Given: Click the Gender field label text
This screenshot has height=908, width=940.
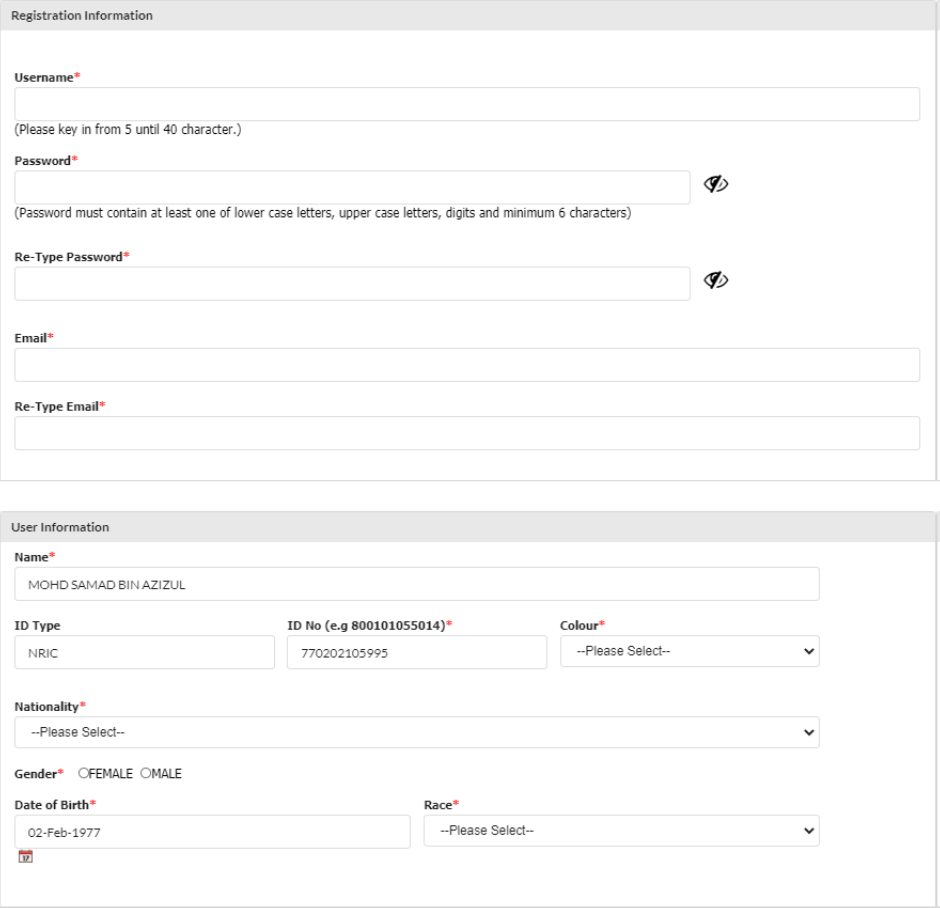Looking at the screenshot, I should pos(39,773).
